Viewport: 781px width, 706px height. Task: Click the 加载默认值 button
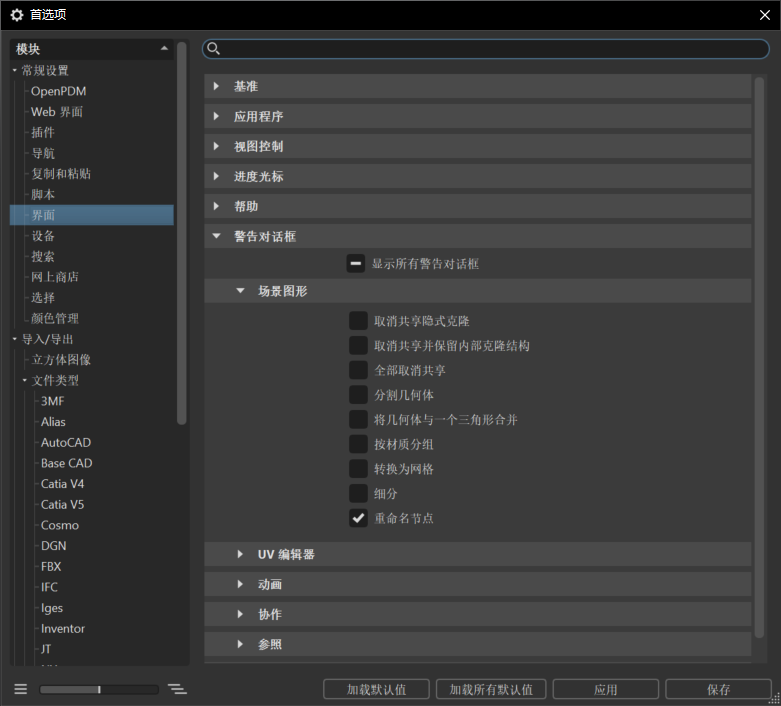pos(376,689)
